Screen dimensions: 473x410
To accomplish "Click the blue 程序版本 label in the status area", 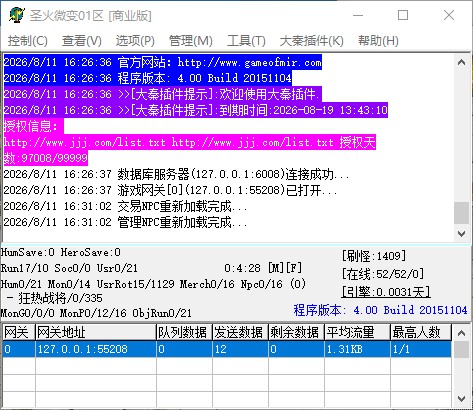I will tap(380, 310).
